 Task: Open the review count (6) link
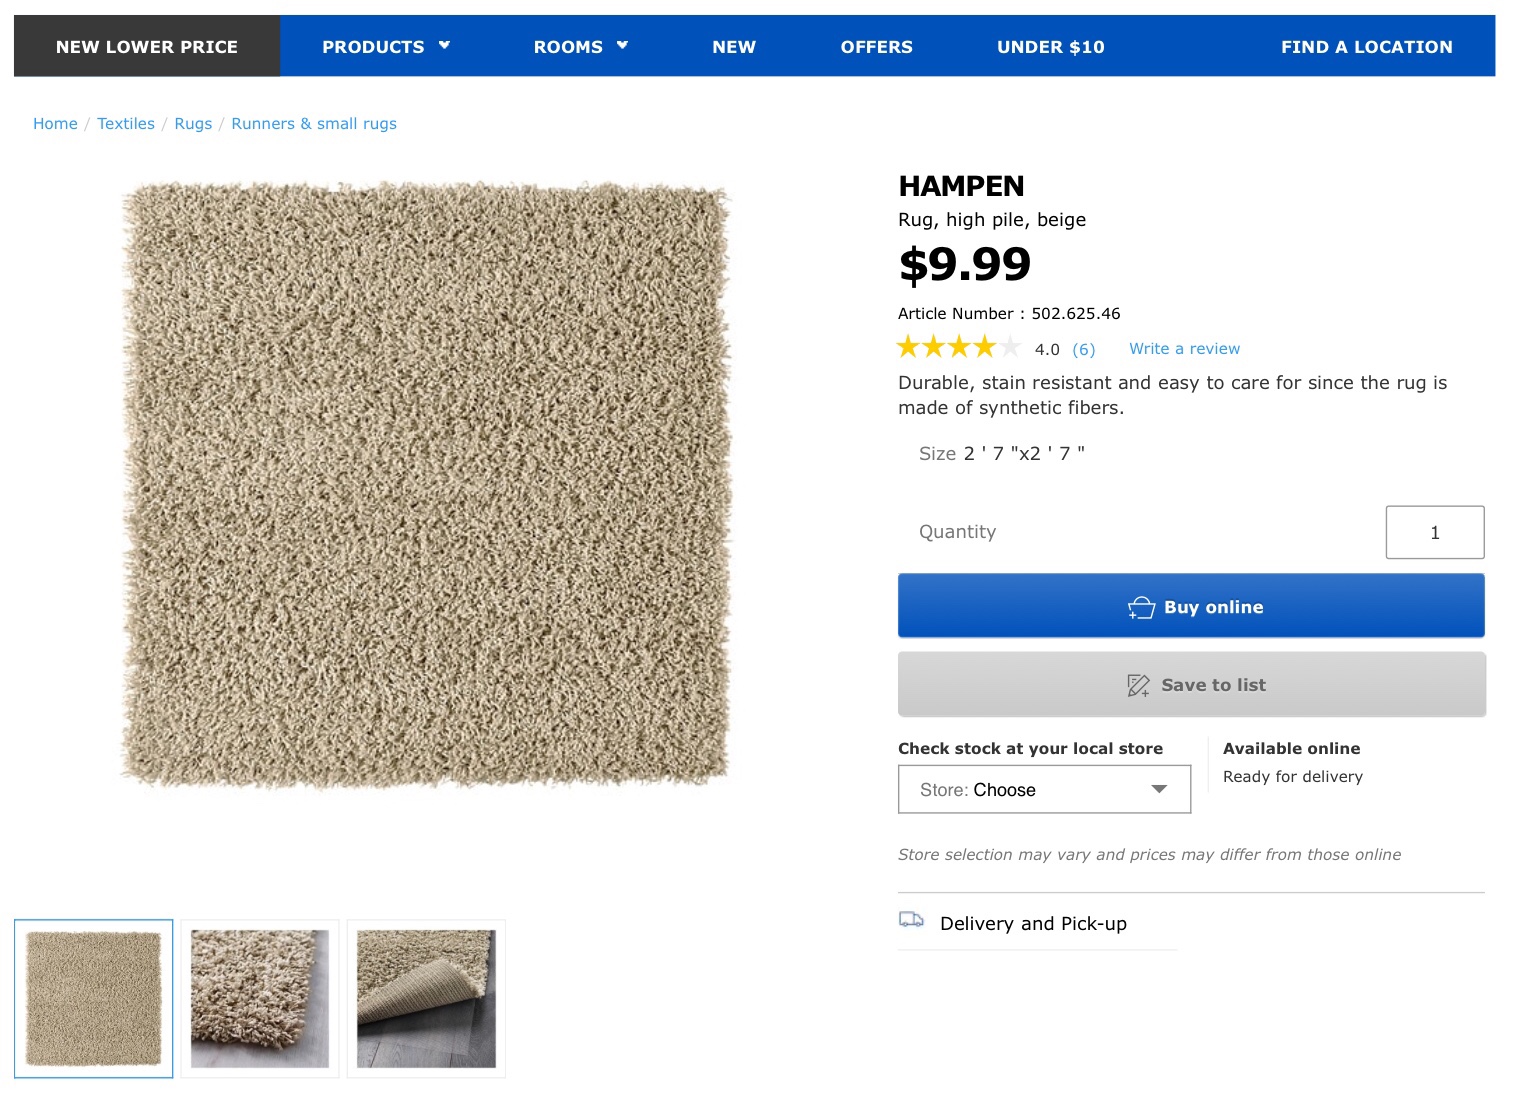click(x=1084, y=350)
